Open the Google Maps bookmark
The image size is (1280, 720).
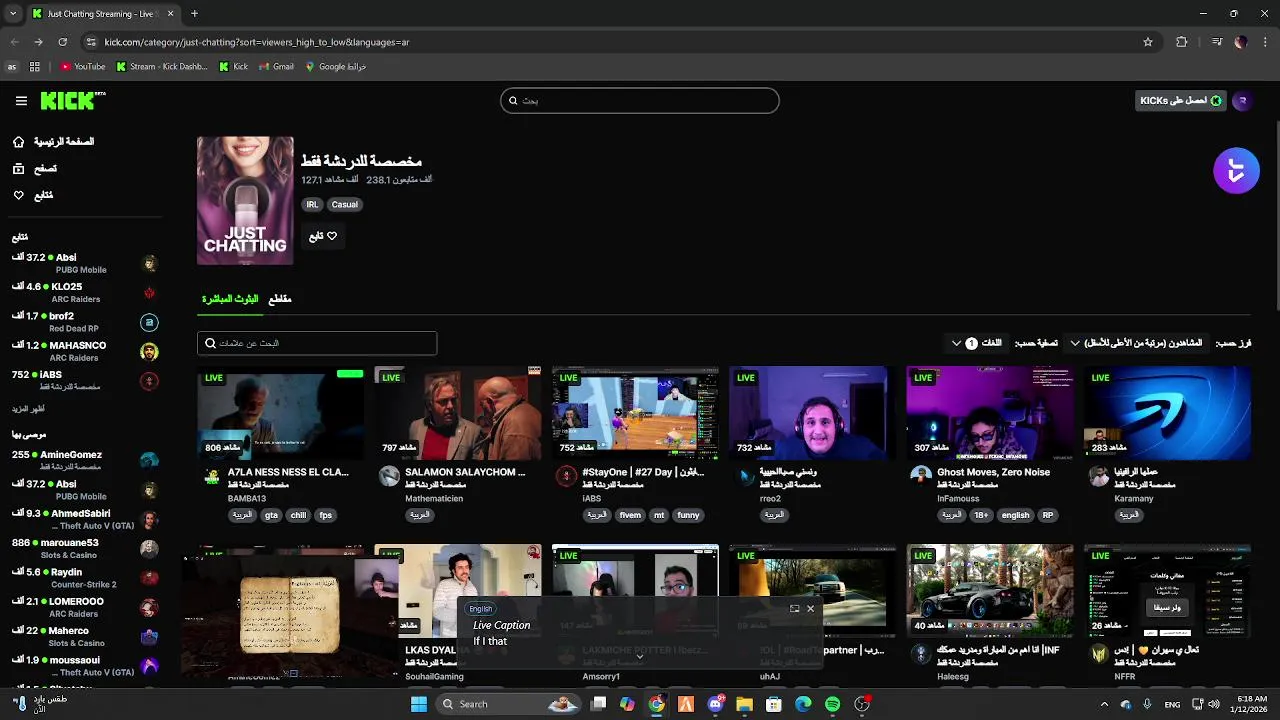pyautogui.click(x=335, y=67)
